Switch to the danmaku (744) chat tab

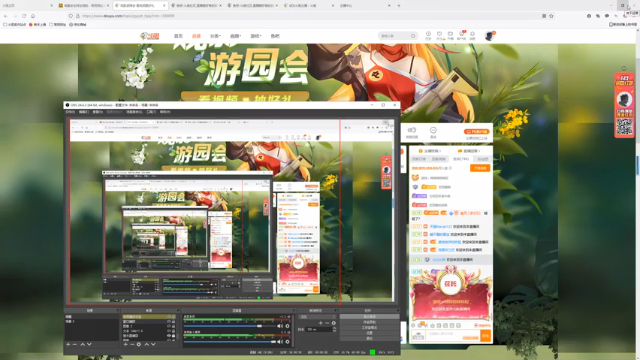pos(461,159)
